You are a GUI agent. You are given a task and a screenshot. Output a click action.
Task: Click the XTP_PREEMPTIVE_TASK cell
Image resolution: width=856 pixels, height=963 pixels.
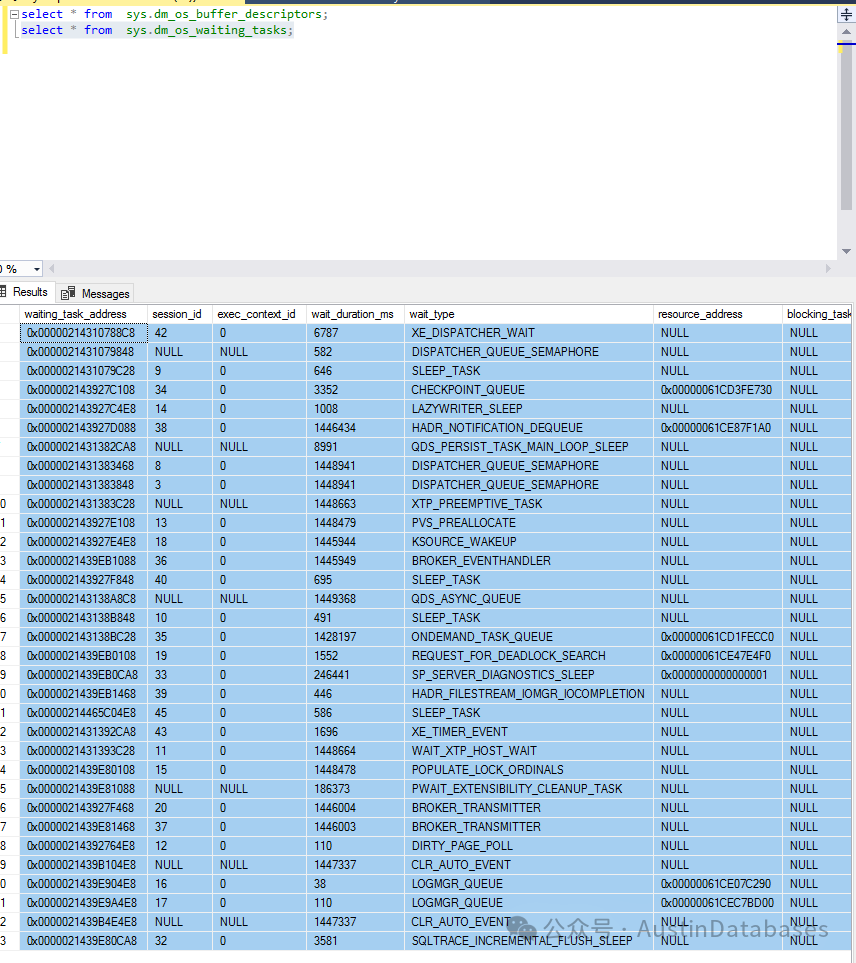529,504
